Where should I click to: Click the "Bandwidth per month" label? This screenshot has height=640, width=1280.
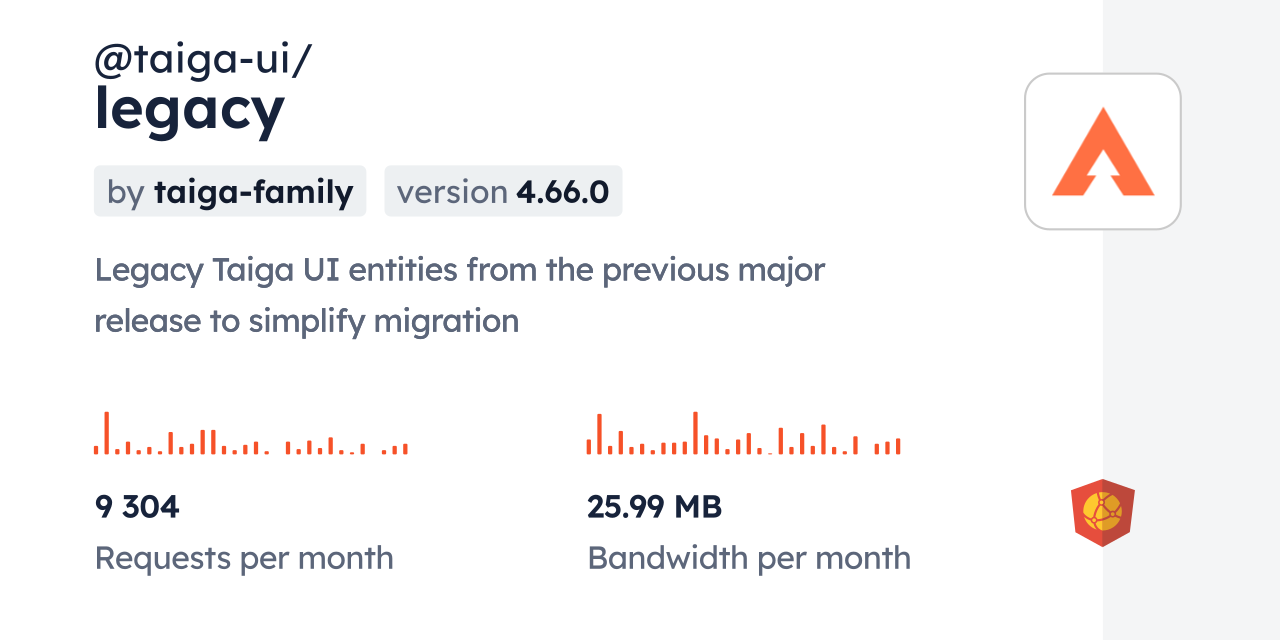click(749, 558)
